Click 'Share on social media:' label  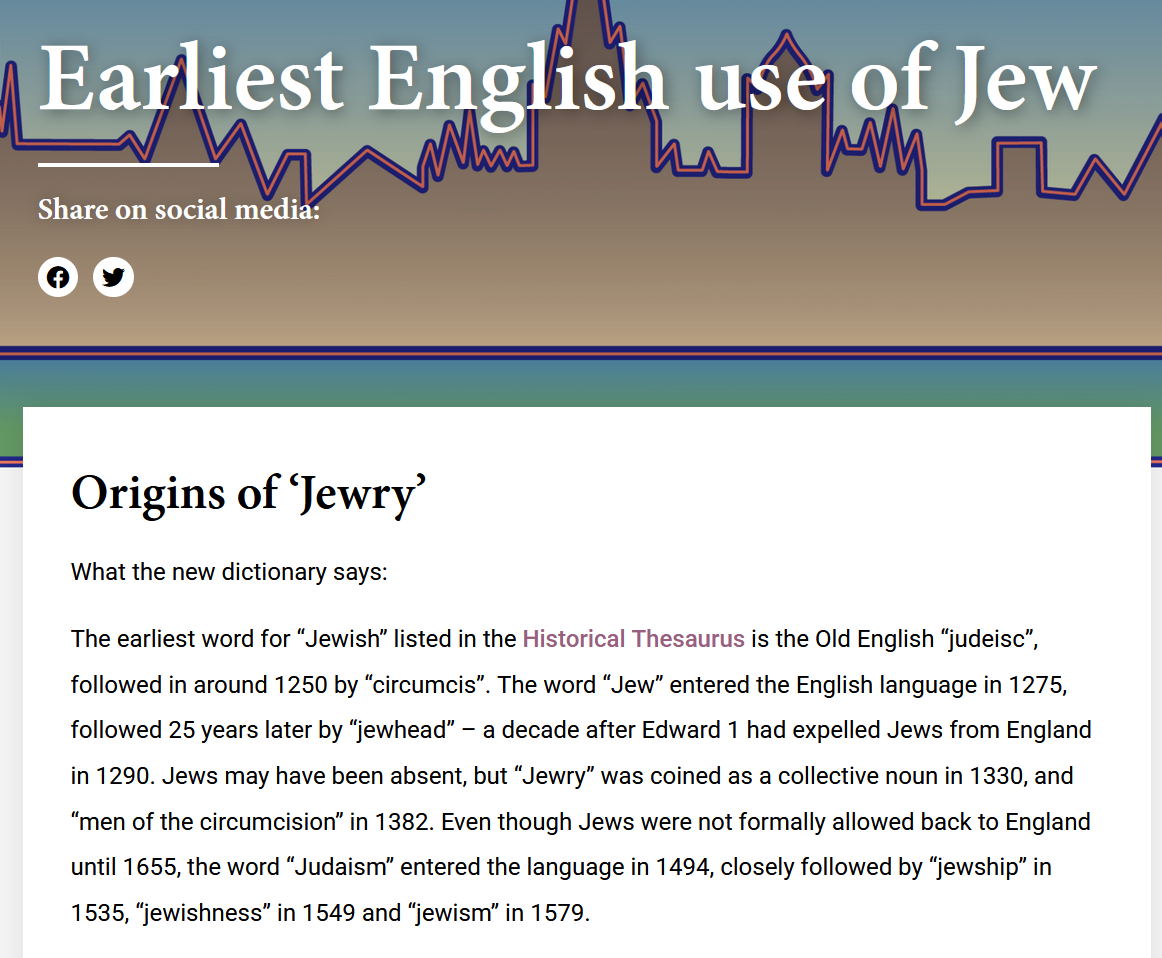tap(179, 210)
